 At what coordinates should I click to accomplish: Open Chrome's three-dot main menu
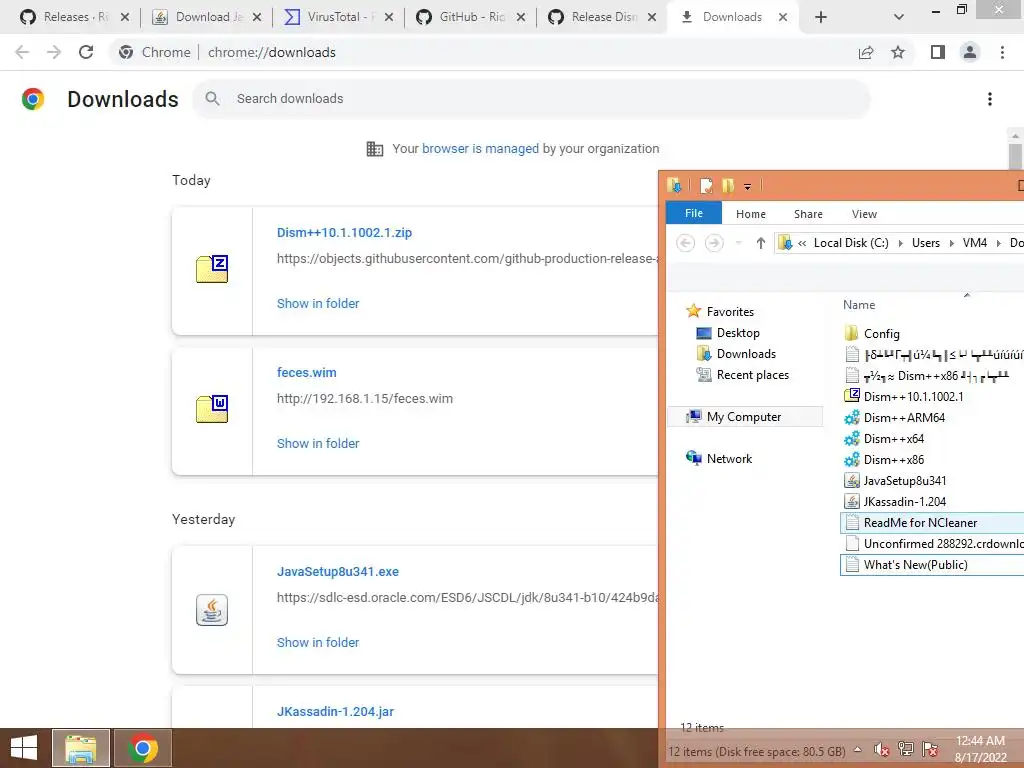(1002, 52)
